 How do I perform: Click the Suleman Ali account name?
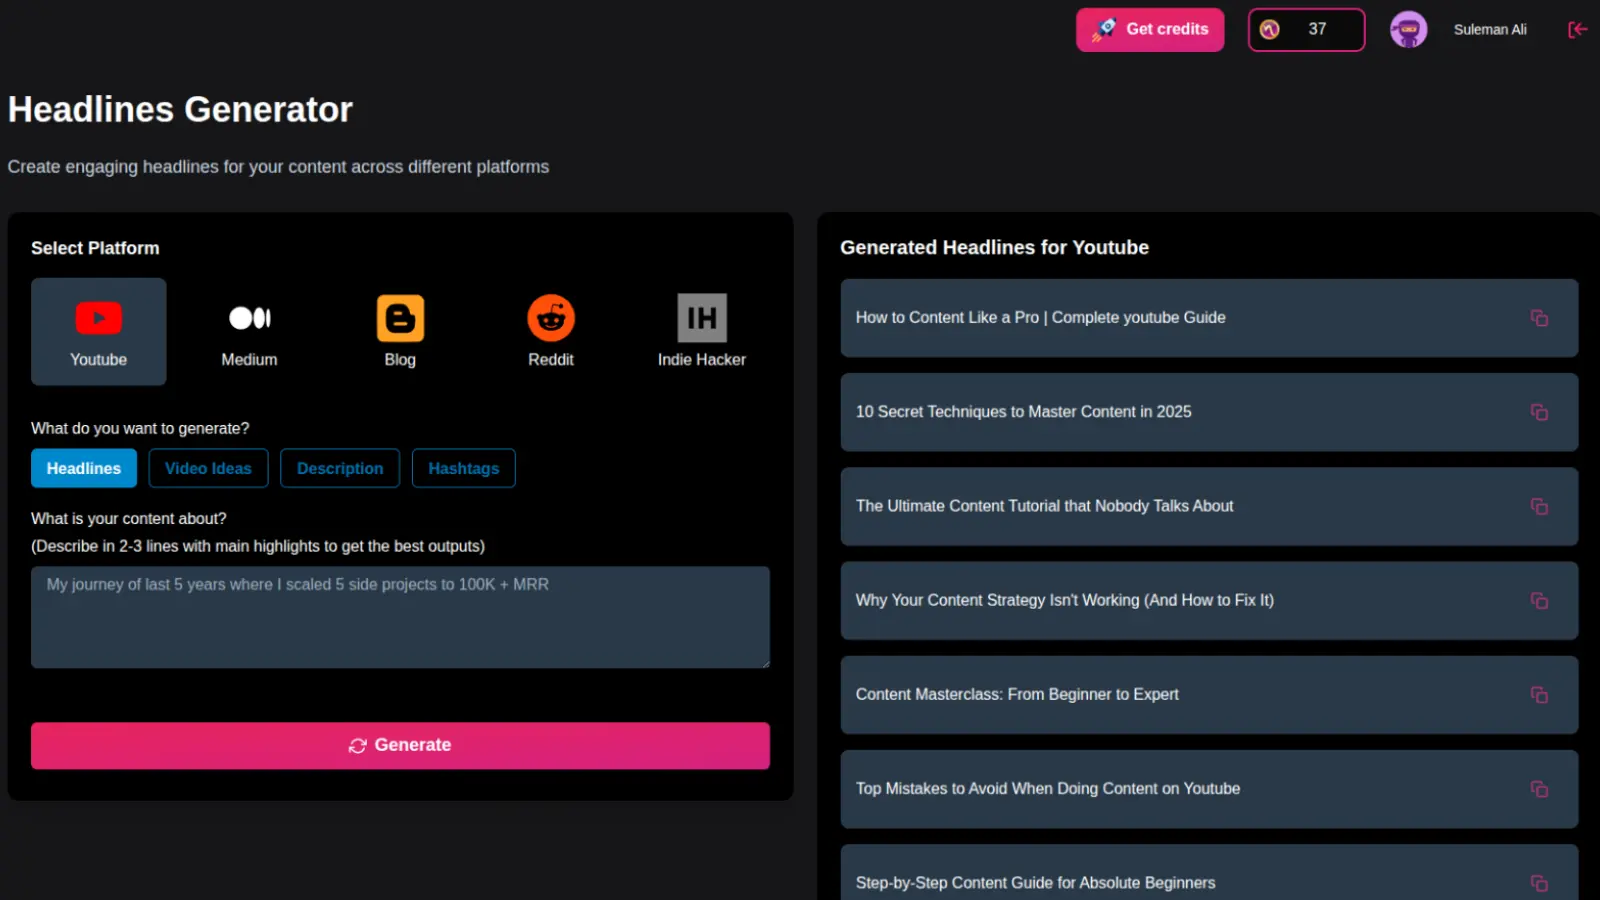click(x=1490, y=29)
